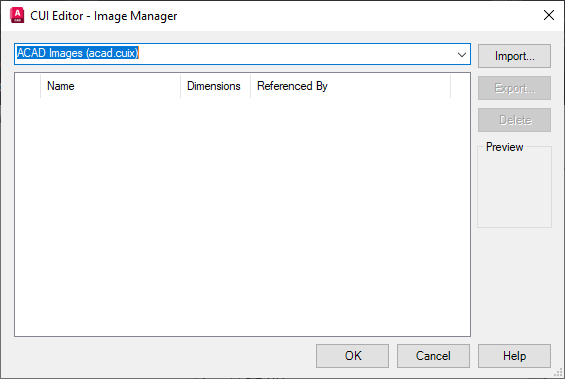
Task: Click the disabled Delete button
Action: [x=514, y=120]
